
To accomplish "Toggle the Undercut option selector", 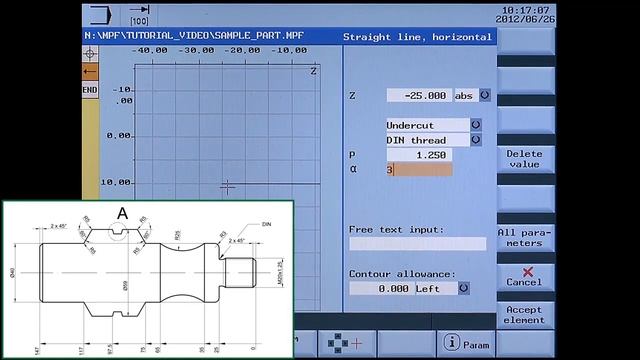I will coord(476,125).
